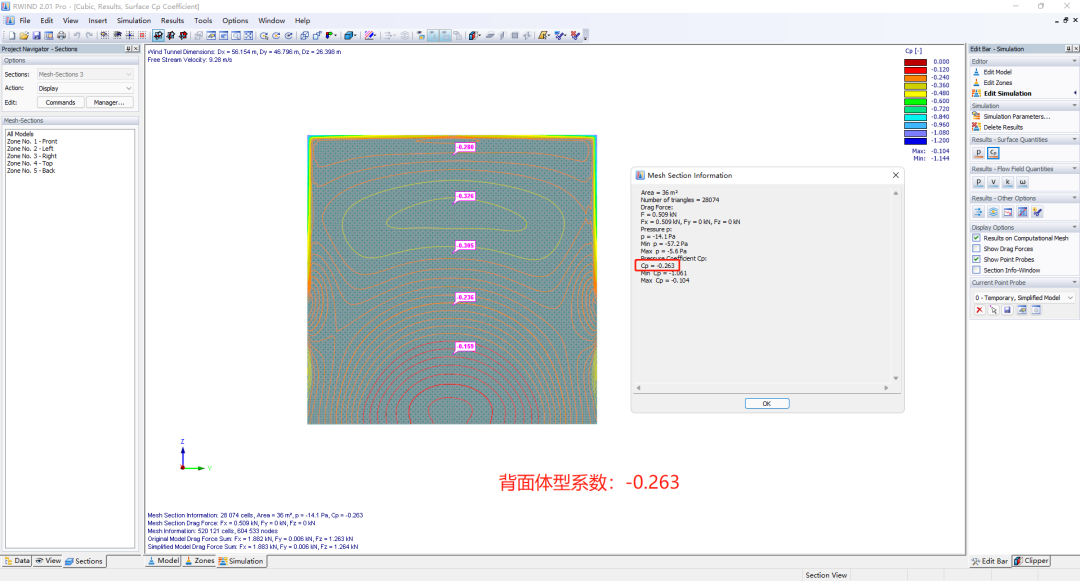The height and width of the screenshot is (581, 1080).
Task: Switch to the Data navigator tab
Action: (x=17, y=561)
